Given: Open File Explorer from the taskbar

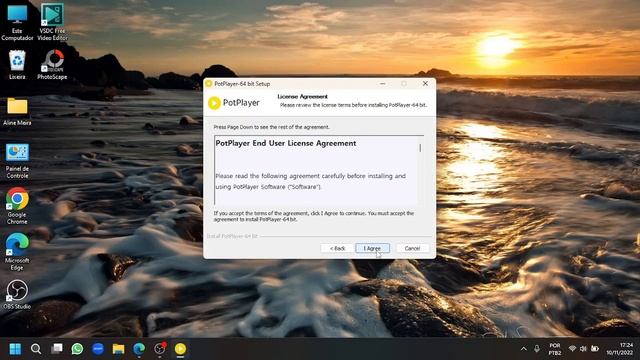Looking at the screenshot, I should pyautogui.click(x=118, y=349).
